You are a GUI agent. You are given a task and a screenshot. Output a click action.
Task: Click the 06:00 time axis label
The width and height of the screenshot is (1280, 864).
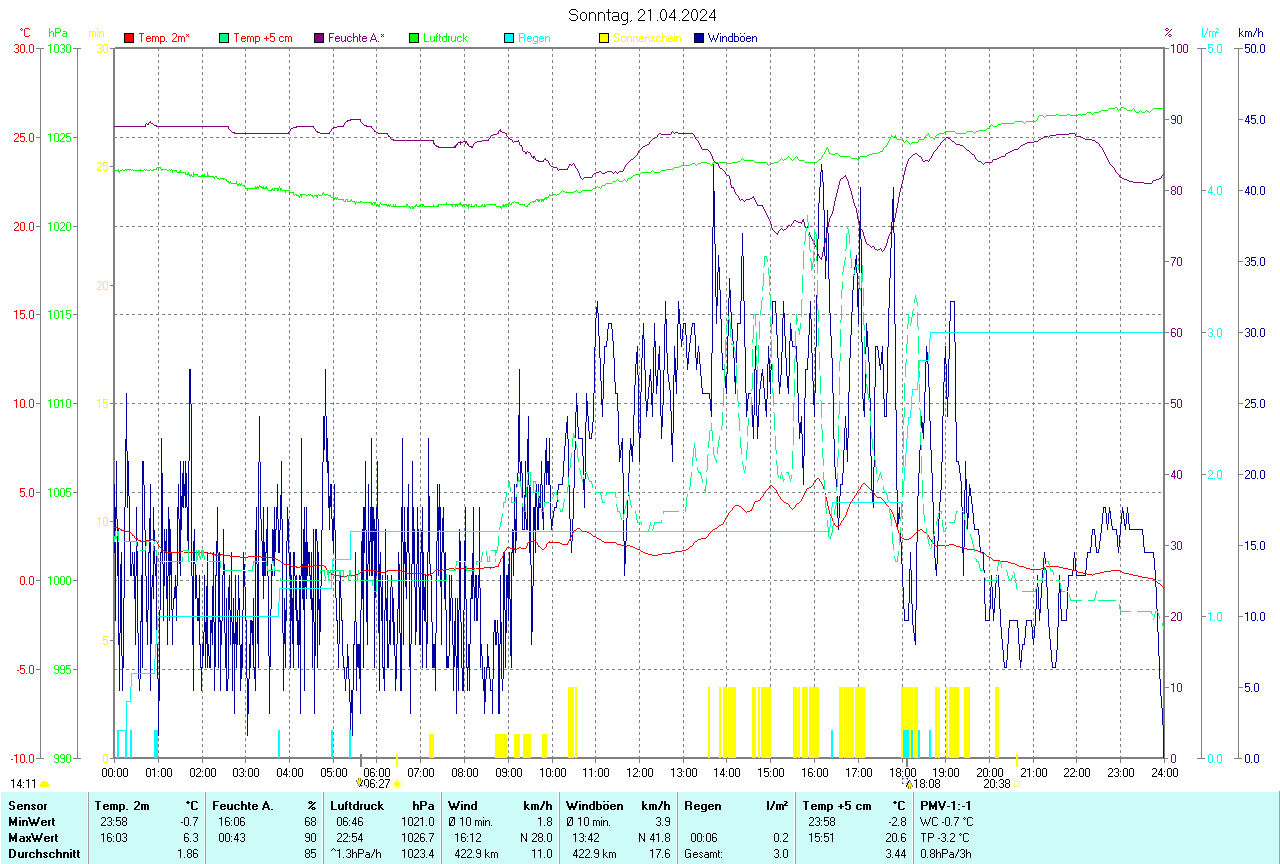pos(377,773)
